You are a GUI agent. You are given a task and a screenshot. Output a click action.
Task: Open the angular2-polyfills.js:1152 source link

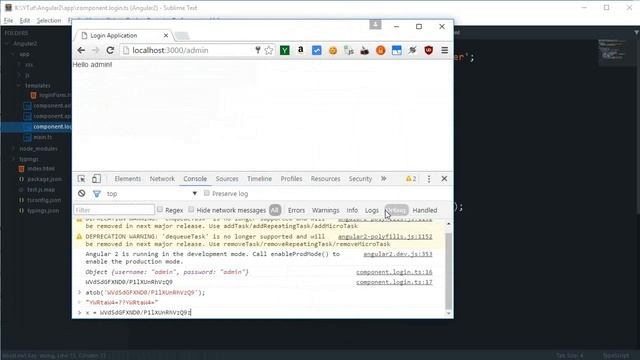point(385,236)
